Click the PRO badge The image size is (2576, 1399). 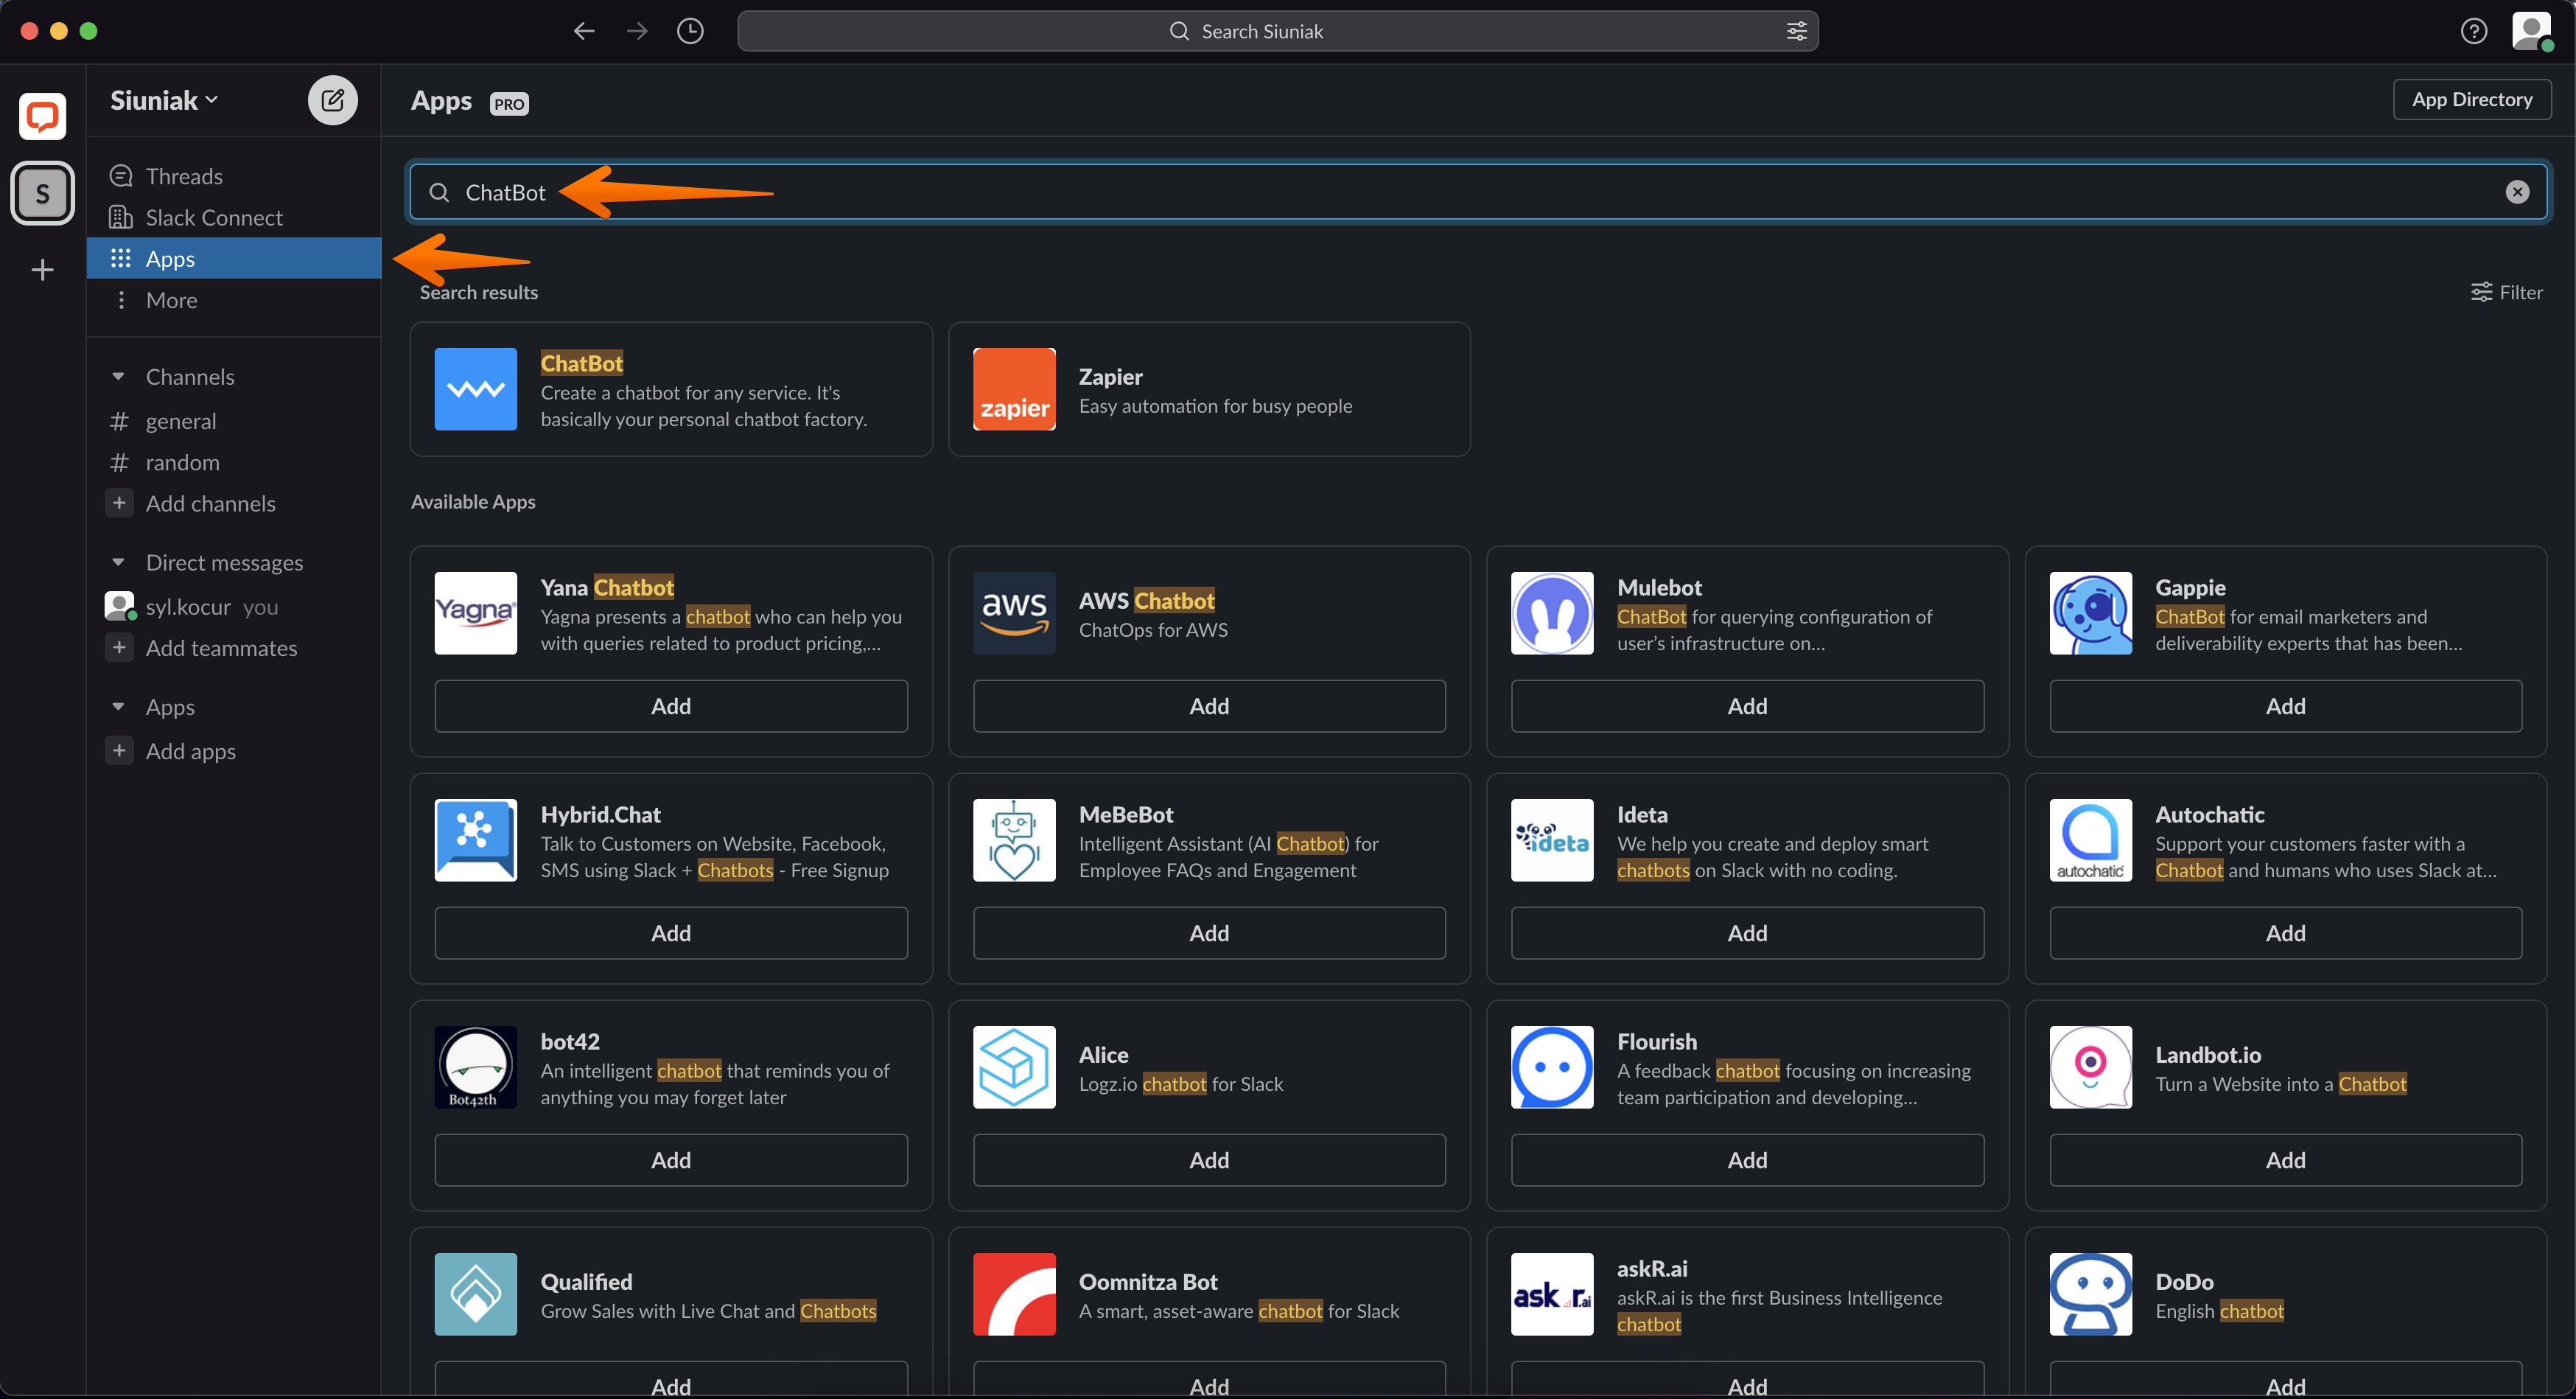coord(509,103)
